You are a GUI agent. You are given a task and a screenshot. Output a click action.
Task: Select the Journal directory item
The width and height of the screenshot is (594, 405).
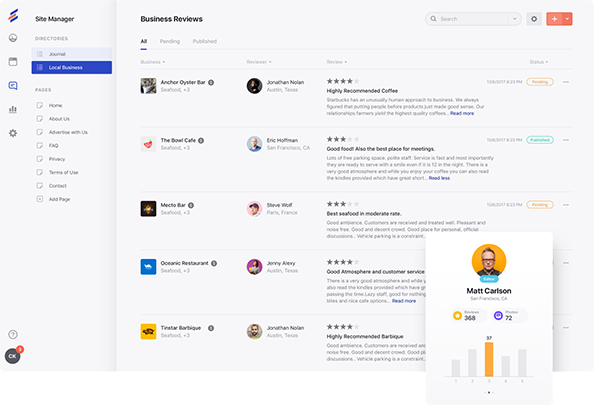(x=72, y=54)
